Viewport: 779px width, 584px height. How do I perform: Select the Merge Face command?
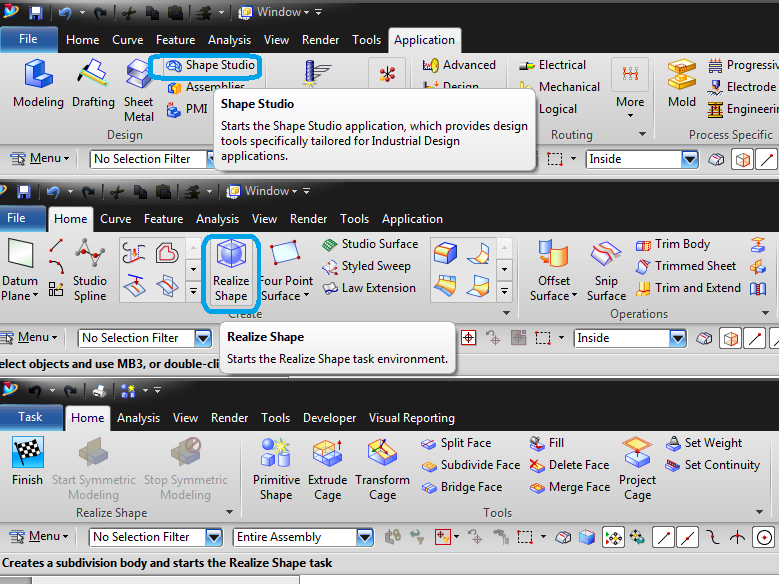pos(570,487)
